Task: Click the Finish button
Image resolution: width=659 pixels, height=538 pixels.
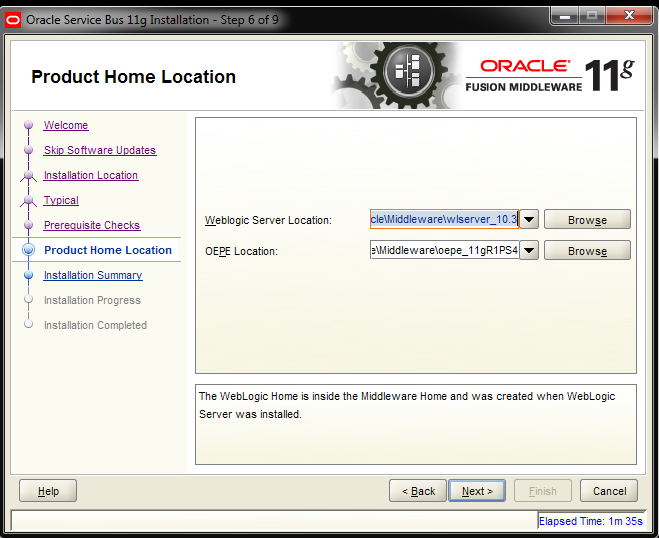Action: click(x=543, y=491)
